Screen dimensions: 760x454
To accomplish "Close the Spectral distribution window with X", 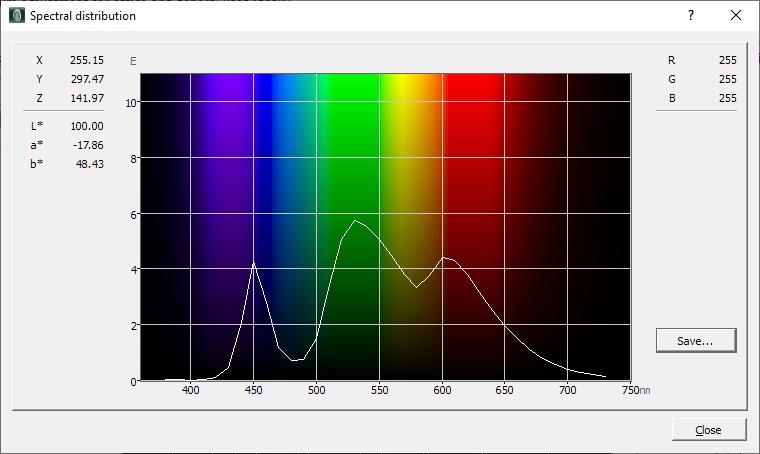I will pyautogui.click(x=736, y=16).
